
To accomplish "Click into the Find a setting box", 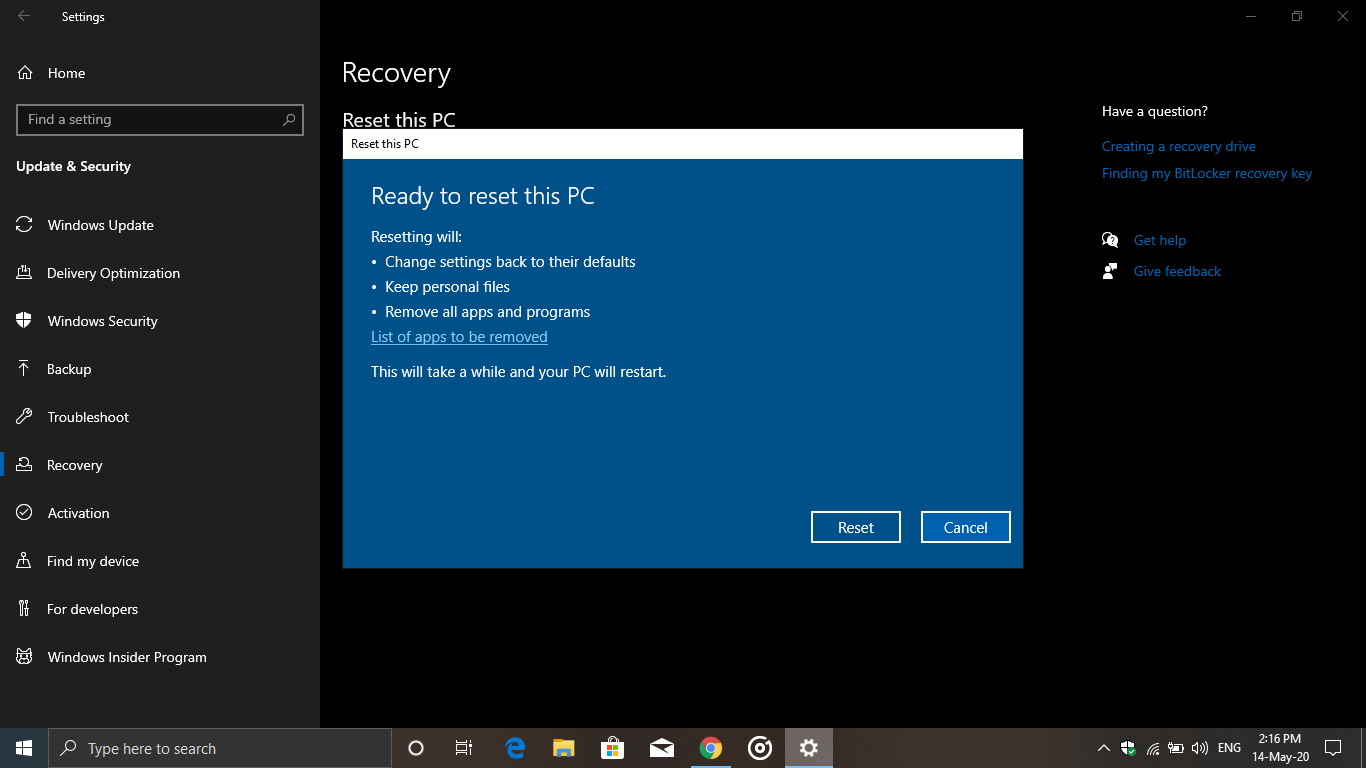I will 160,119.
